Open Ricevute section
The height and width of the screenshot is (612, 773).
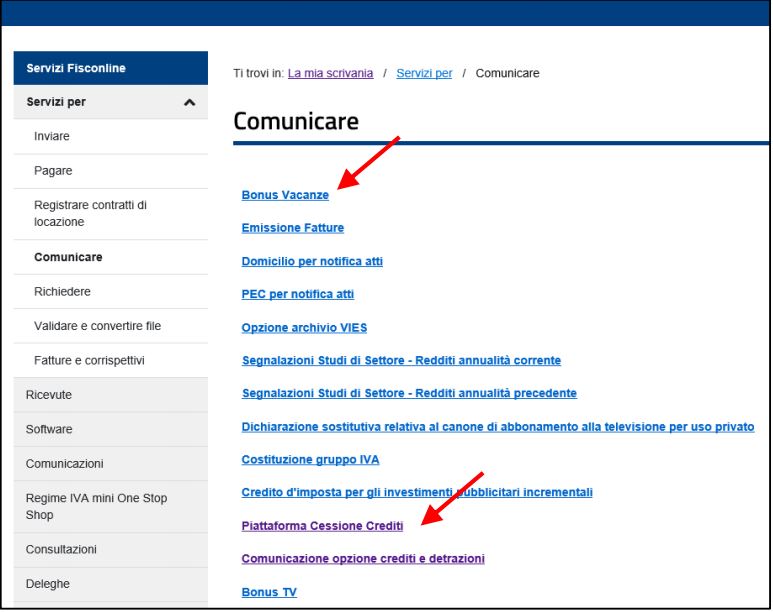point(110,396)
